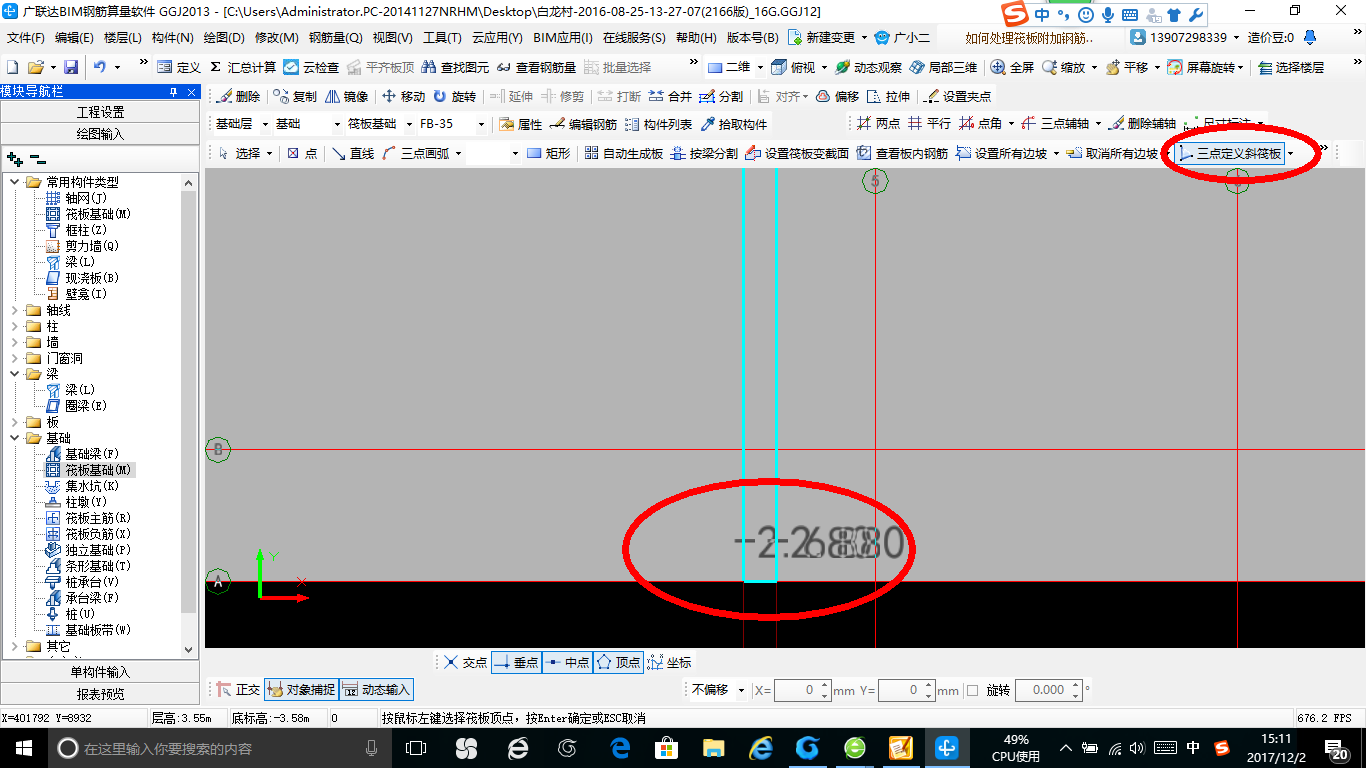The width and height of the screenshot is (1366, 768).
Task: Select the 旋转 rotate tool
Action: click(x=455, y=96)
